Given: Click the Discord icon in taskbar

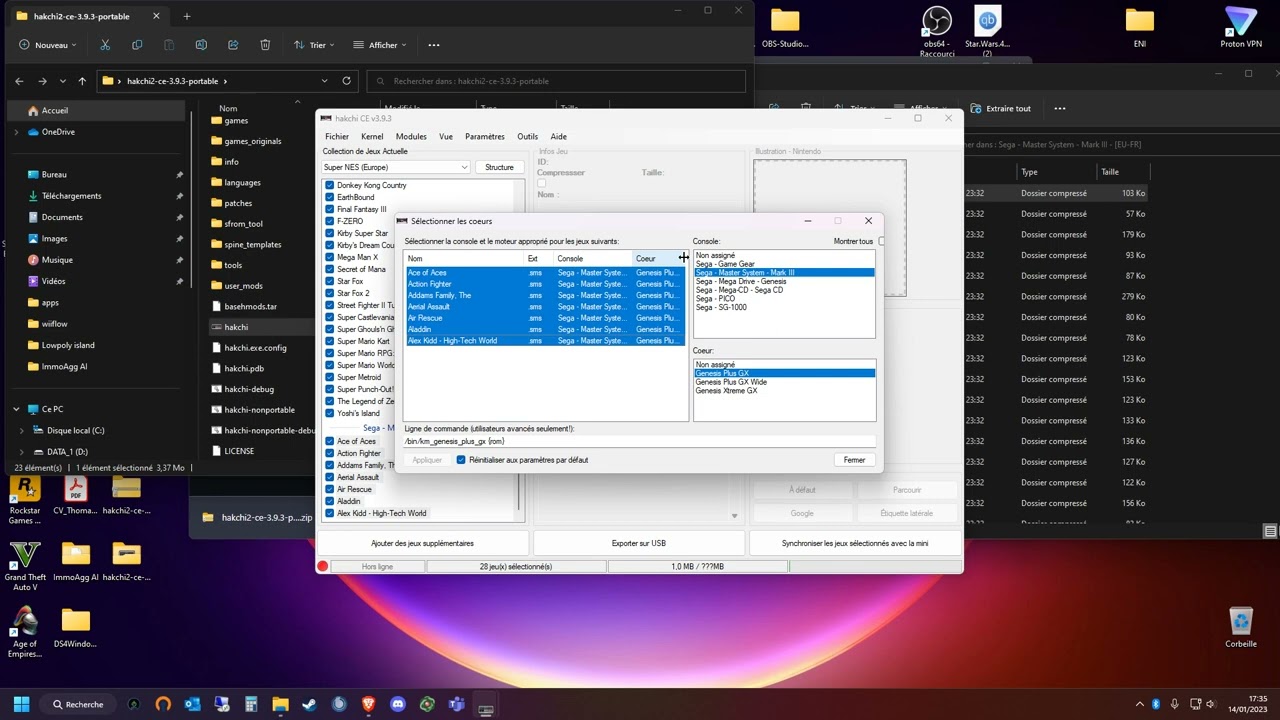Looking at the screenshot, I should [398, 704].
